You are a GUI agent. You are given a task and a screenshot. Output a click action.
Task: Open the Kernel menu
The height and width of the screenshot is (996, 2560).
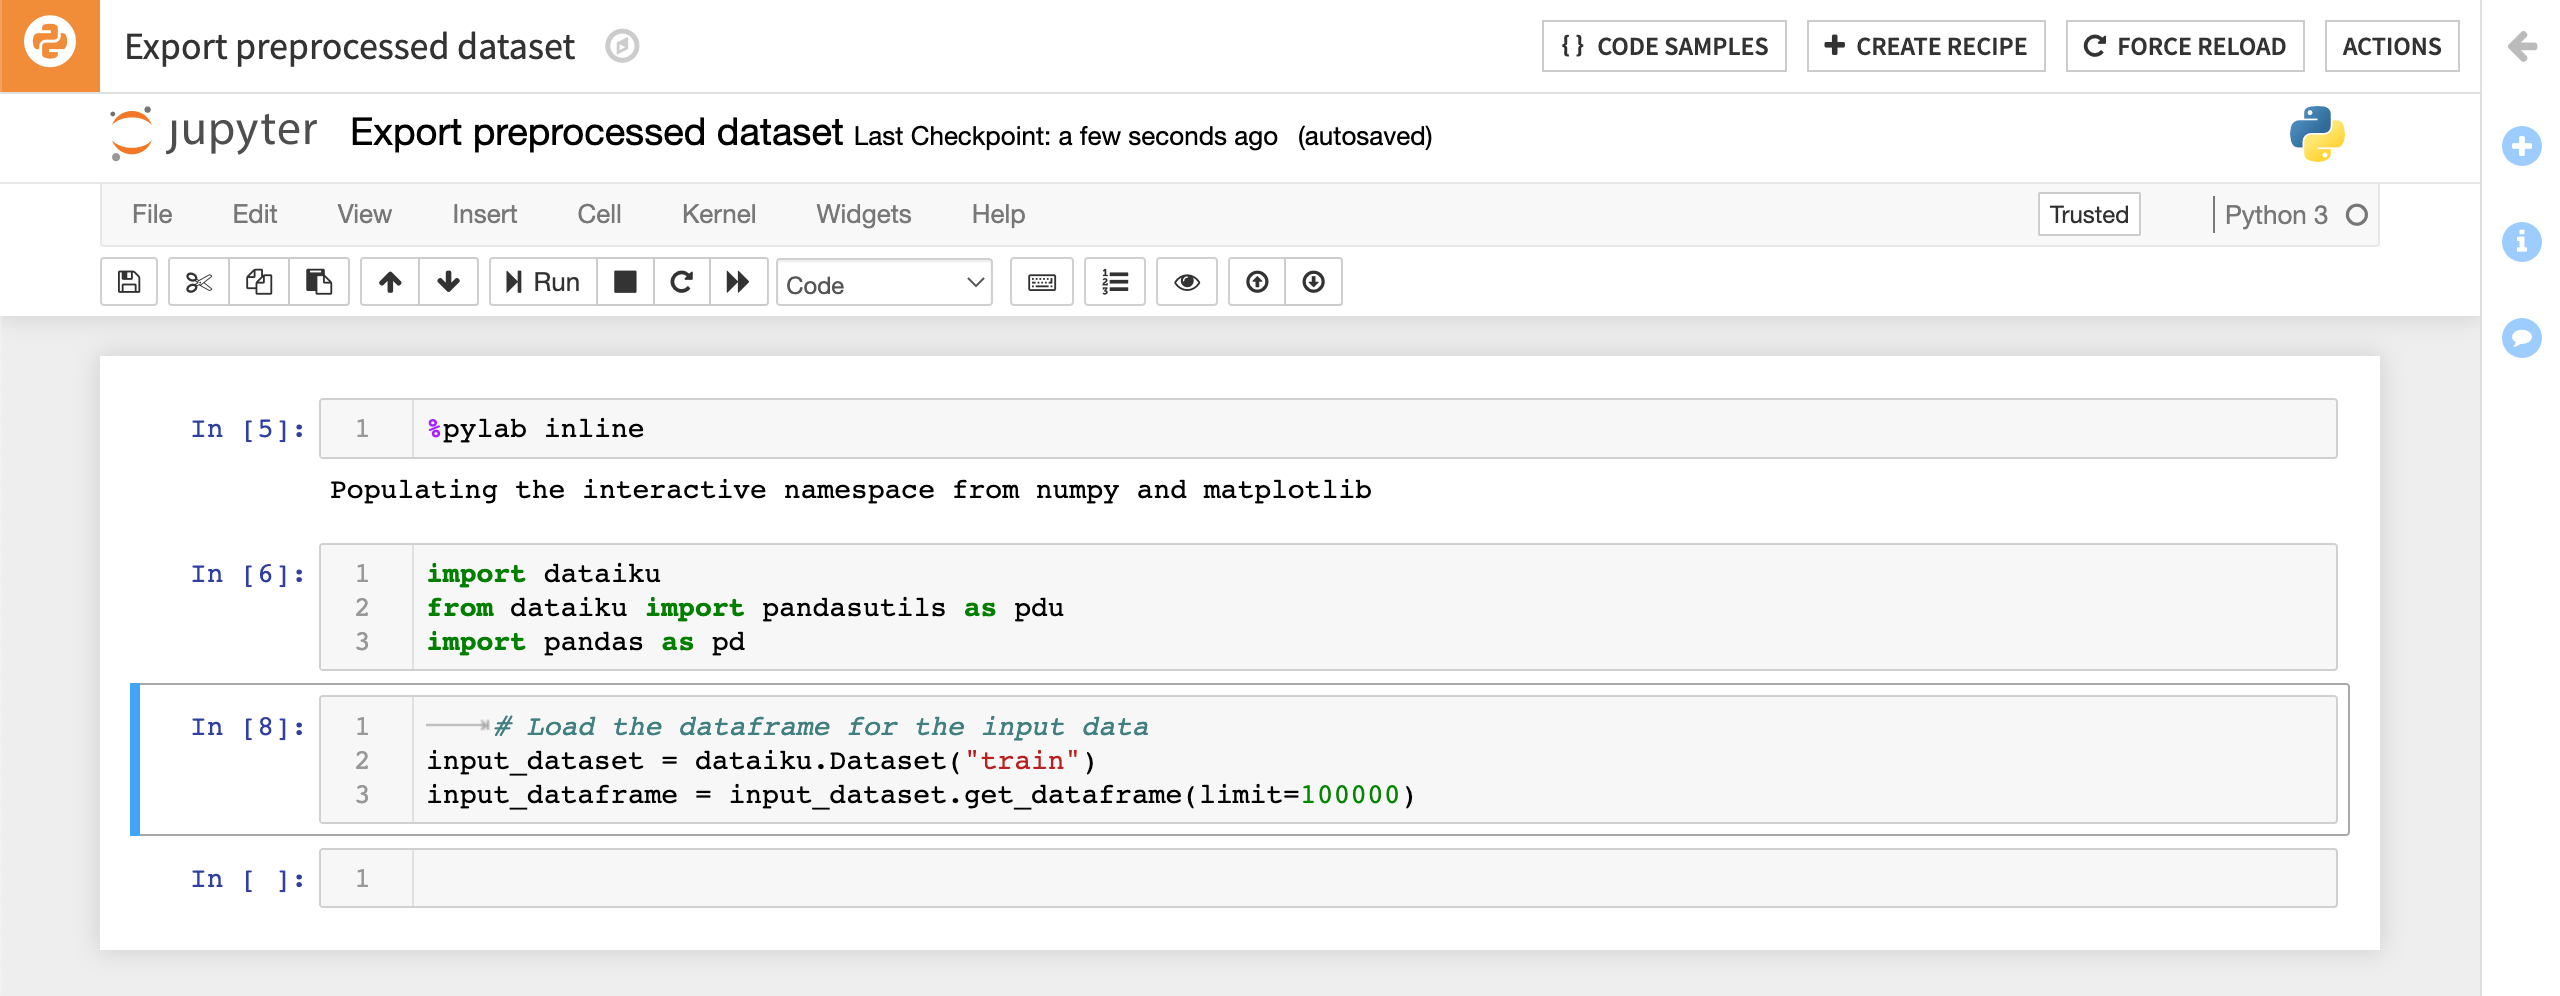718,214
